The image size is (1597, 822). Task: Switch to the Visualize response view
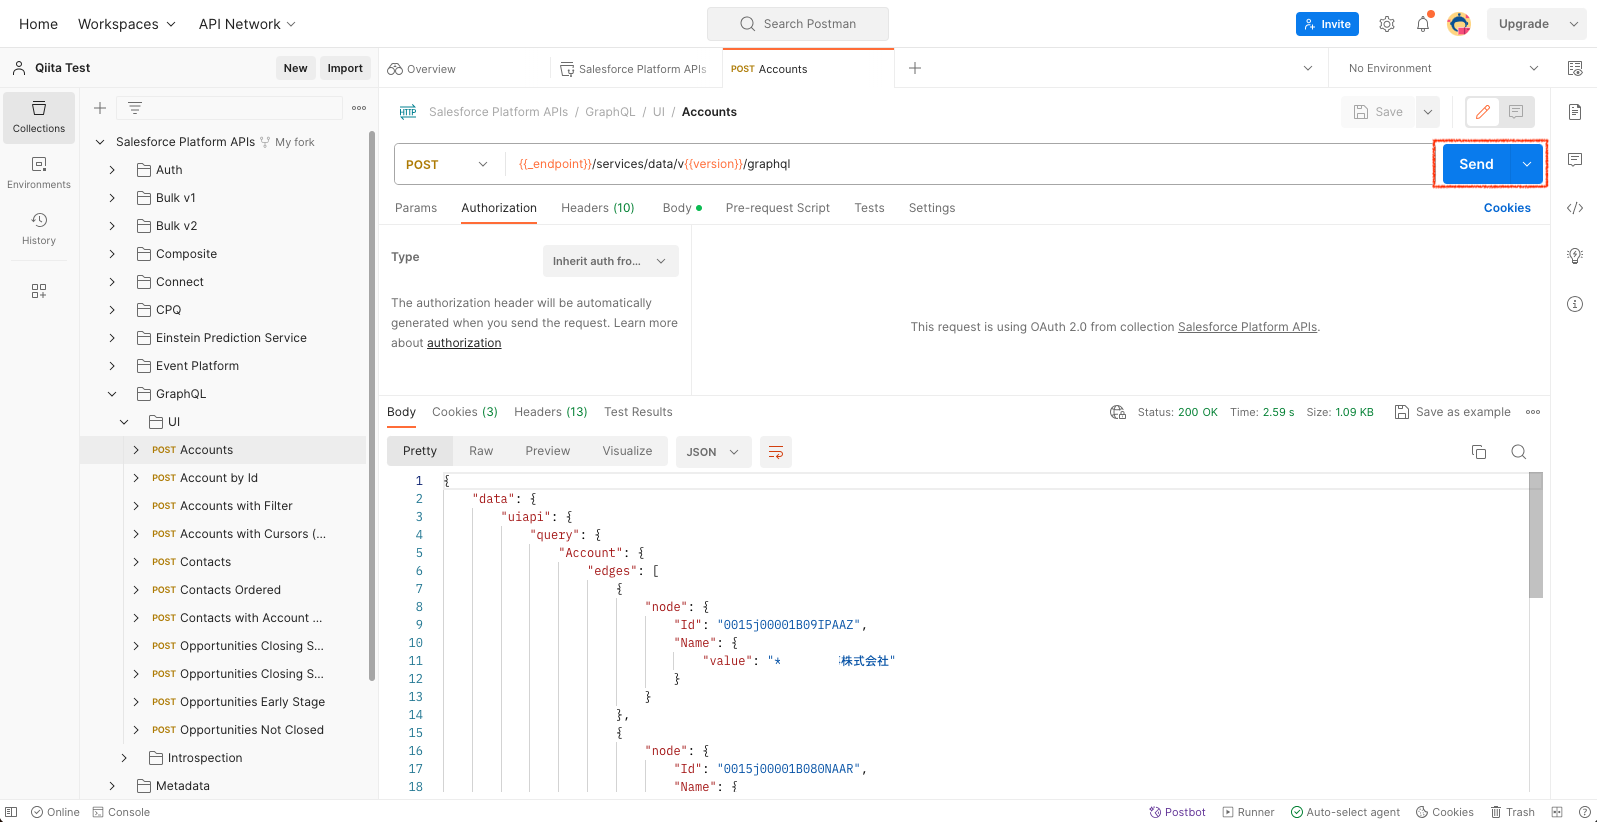(x=627, y=451)
